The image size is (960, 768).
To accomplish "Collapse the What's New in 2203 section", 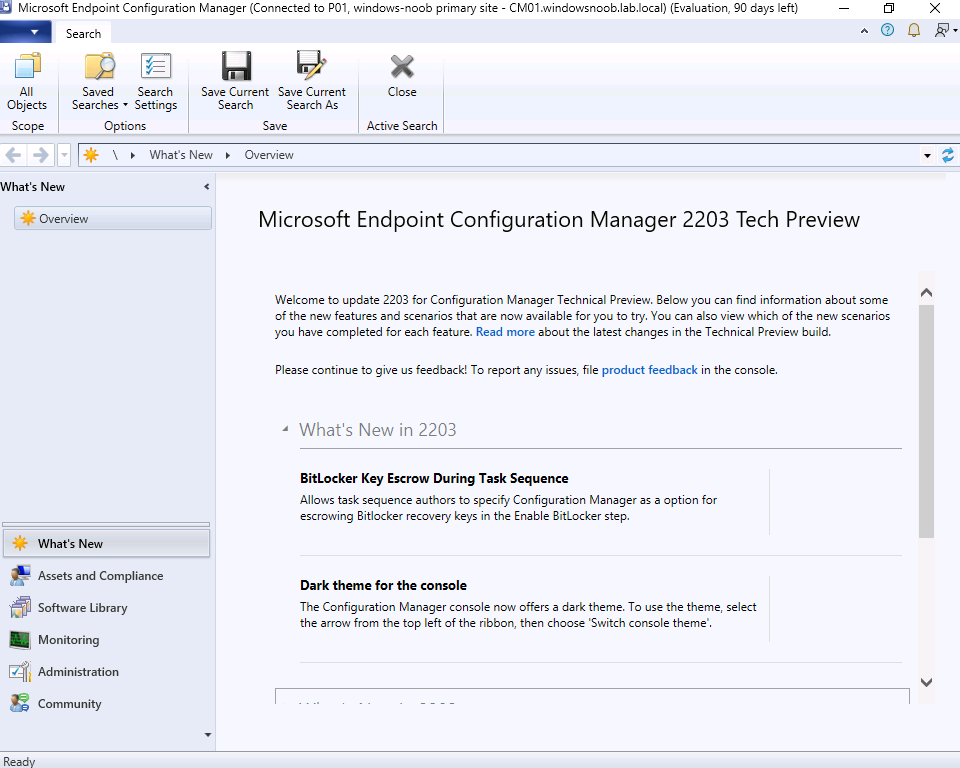I will [285, 429].
